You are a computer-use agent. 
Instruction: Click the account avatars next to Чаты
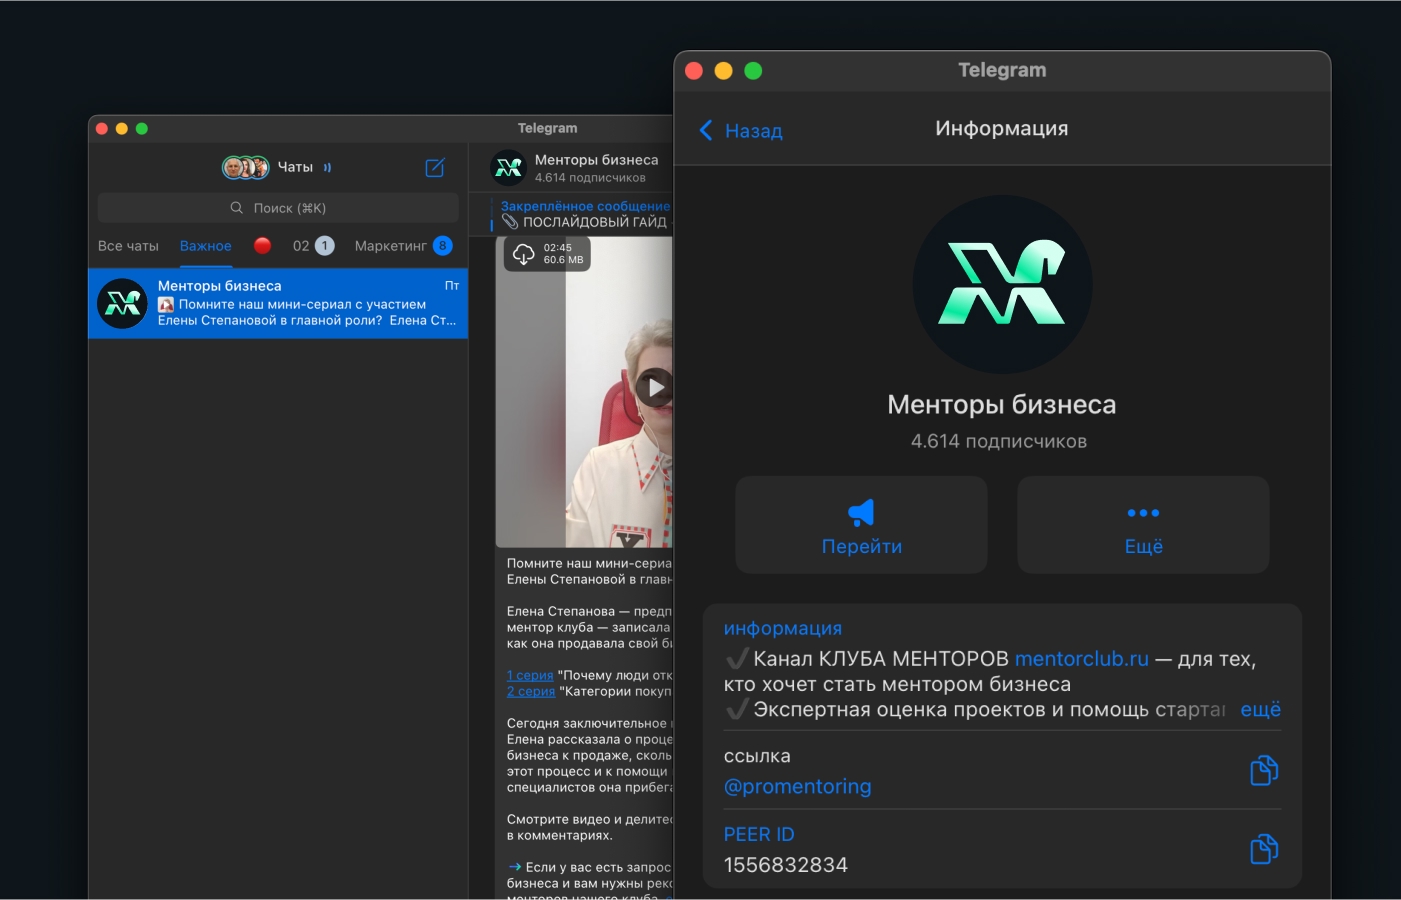click(x=245, y=167)
